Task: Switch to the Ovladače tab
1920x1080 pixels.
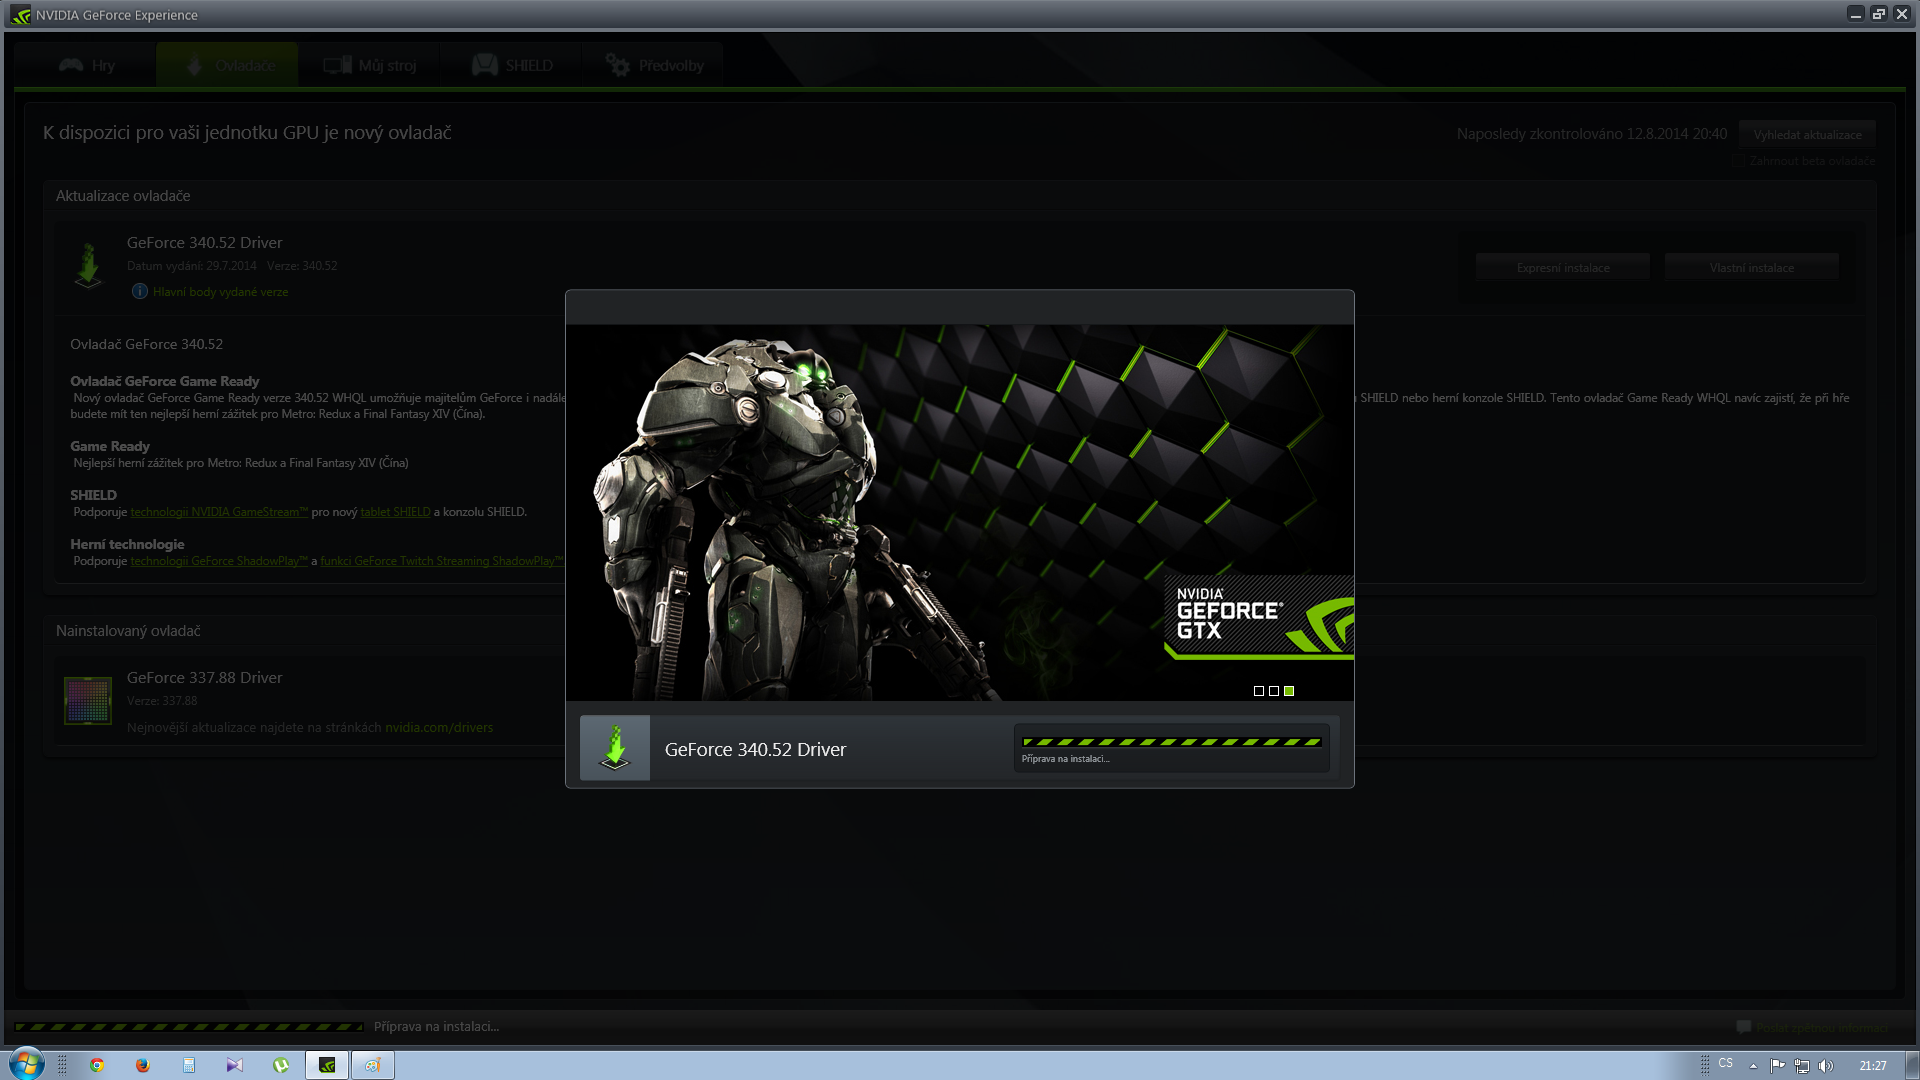Action: (227, 65)
